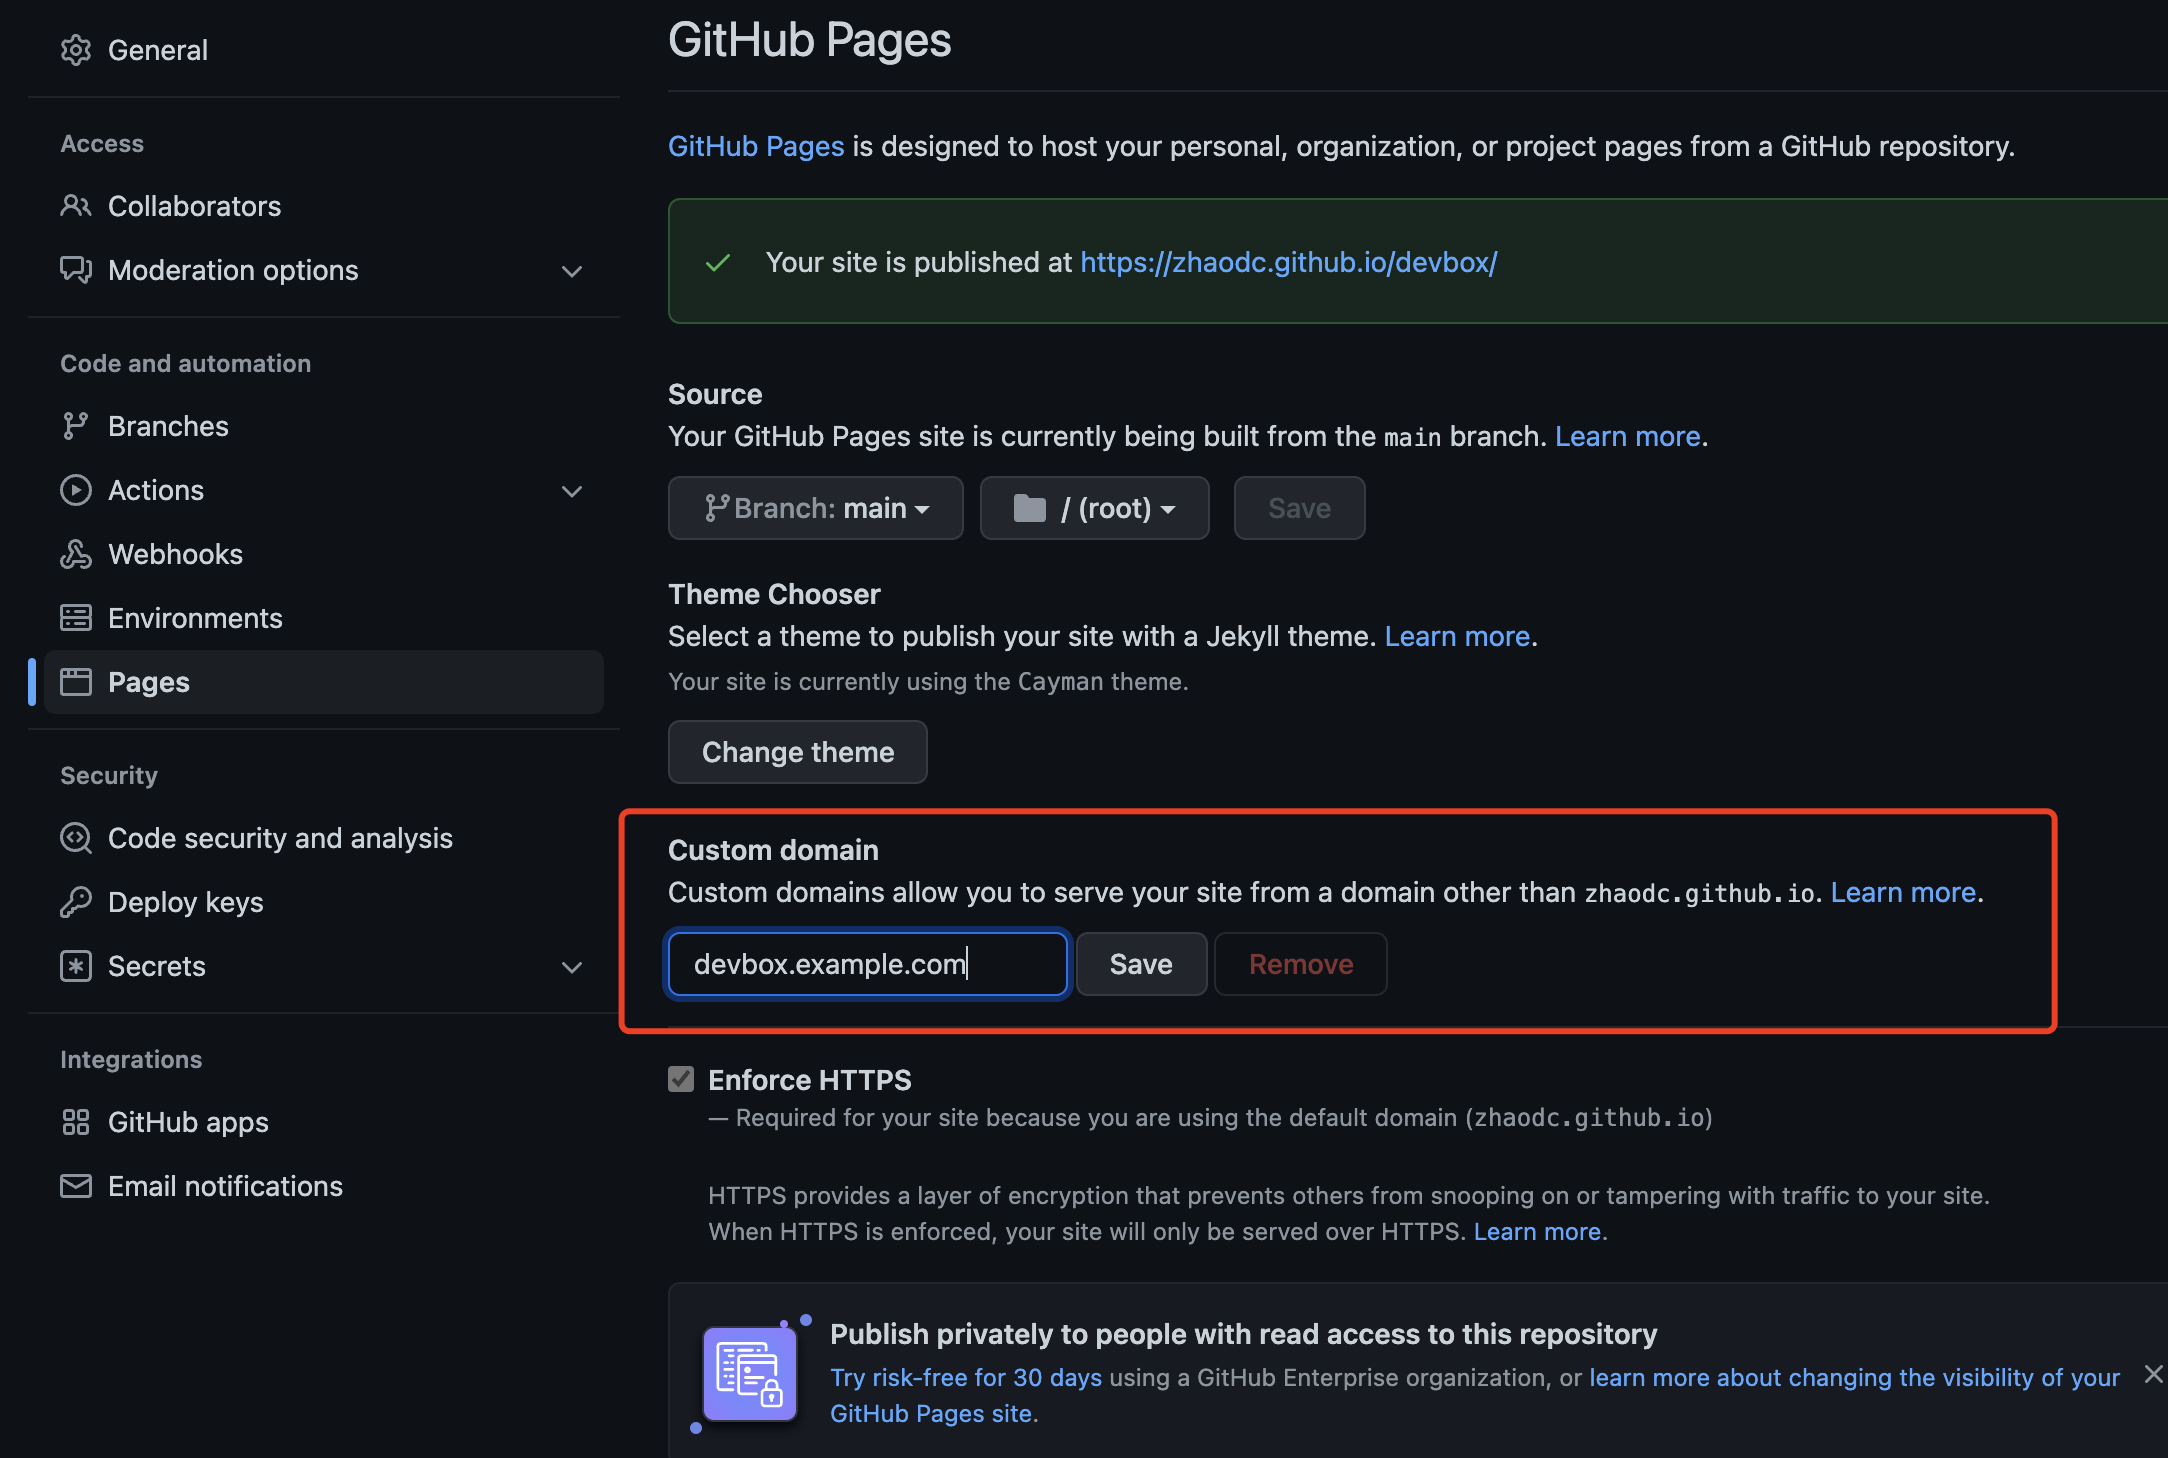This screenshot has width=2168, height=1458.
Task: Click learn more about changing visibility link
Action: (1475, 1395)
